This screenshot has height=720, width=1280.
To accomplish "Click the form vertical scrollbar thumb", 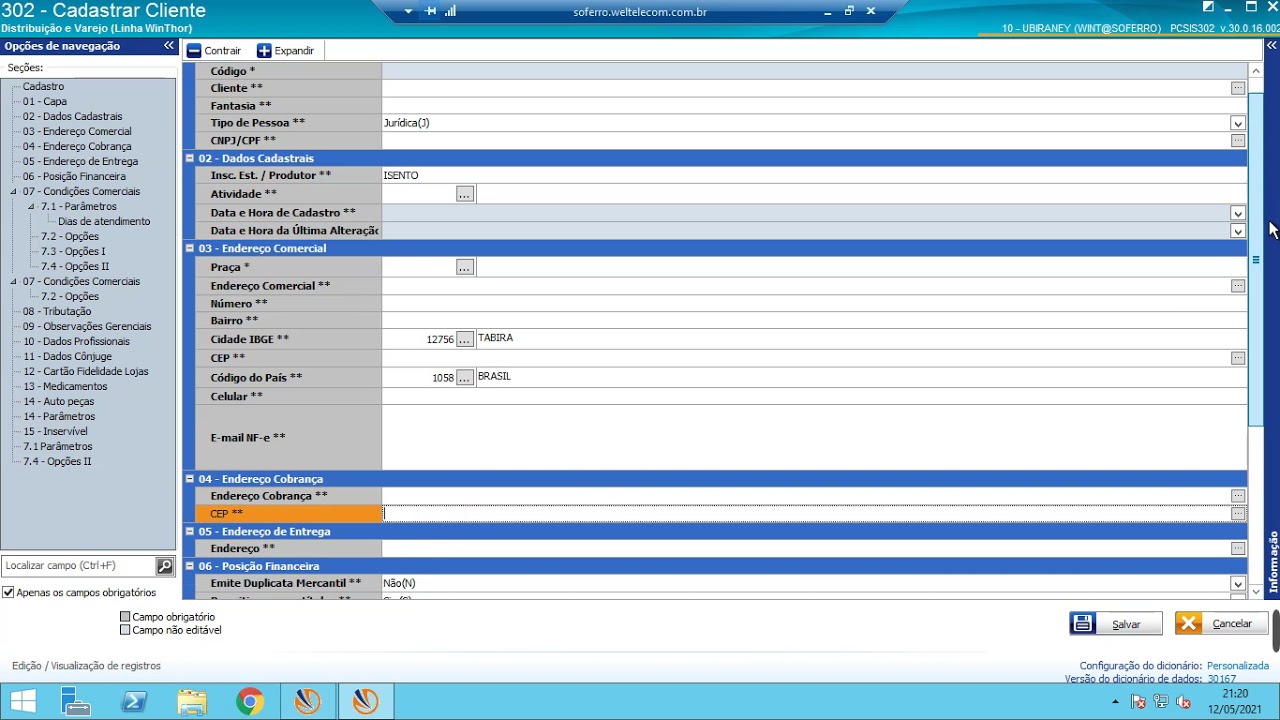I will coord(1256,260).
